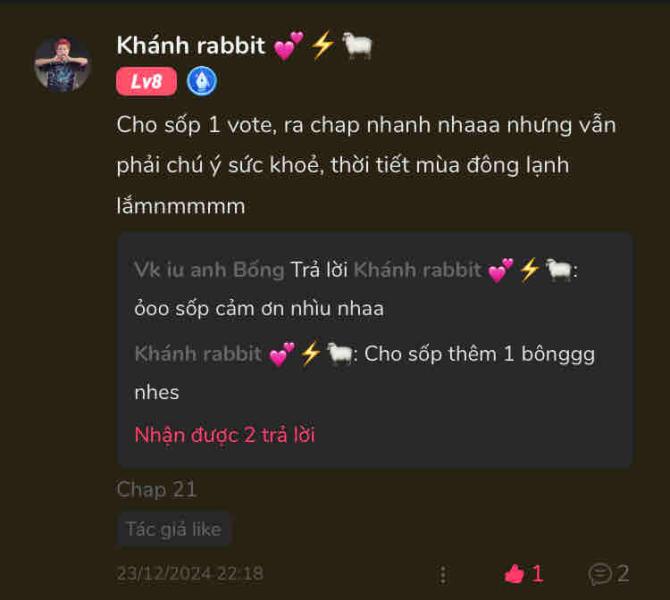The image size is (670, 600).
Task: Tap the pink hearts emoji in header username
Action: point(288,45)
